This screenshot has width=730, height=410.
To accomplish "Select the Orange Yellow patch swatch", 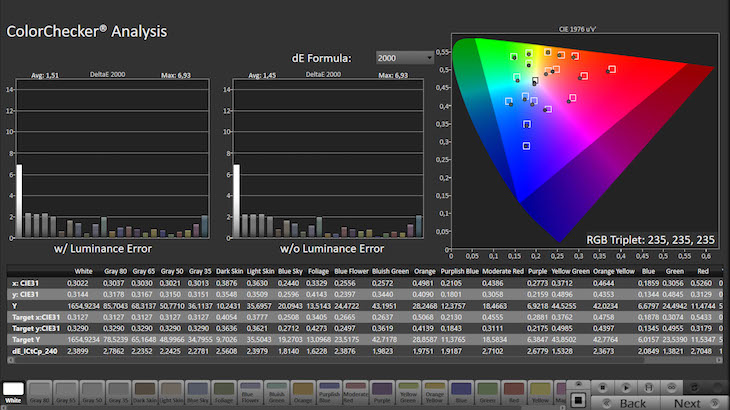I will click(435, 392).
